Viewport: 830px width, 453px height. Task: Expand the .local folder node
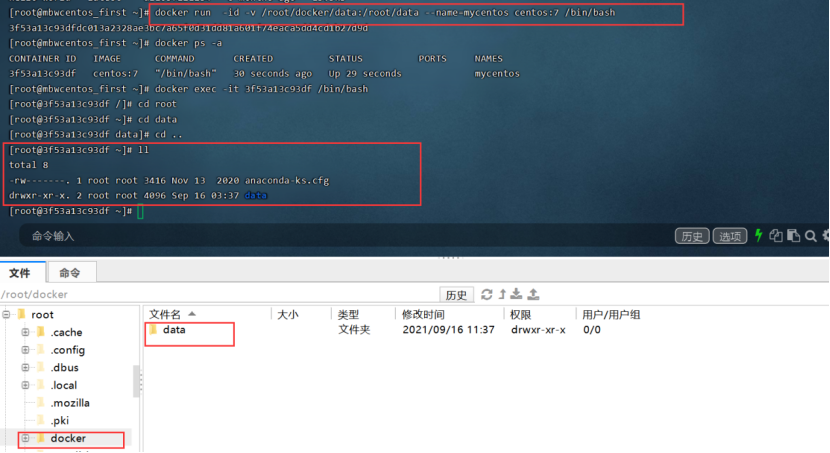point(25,385)
